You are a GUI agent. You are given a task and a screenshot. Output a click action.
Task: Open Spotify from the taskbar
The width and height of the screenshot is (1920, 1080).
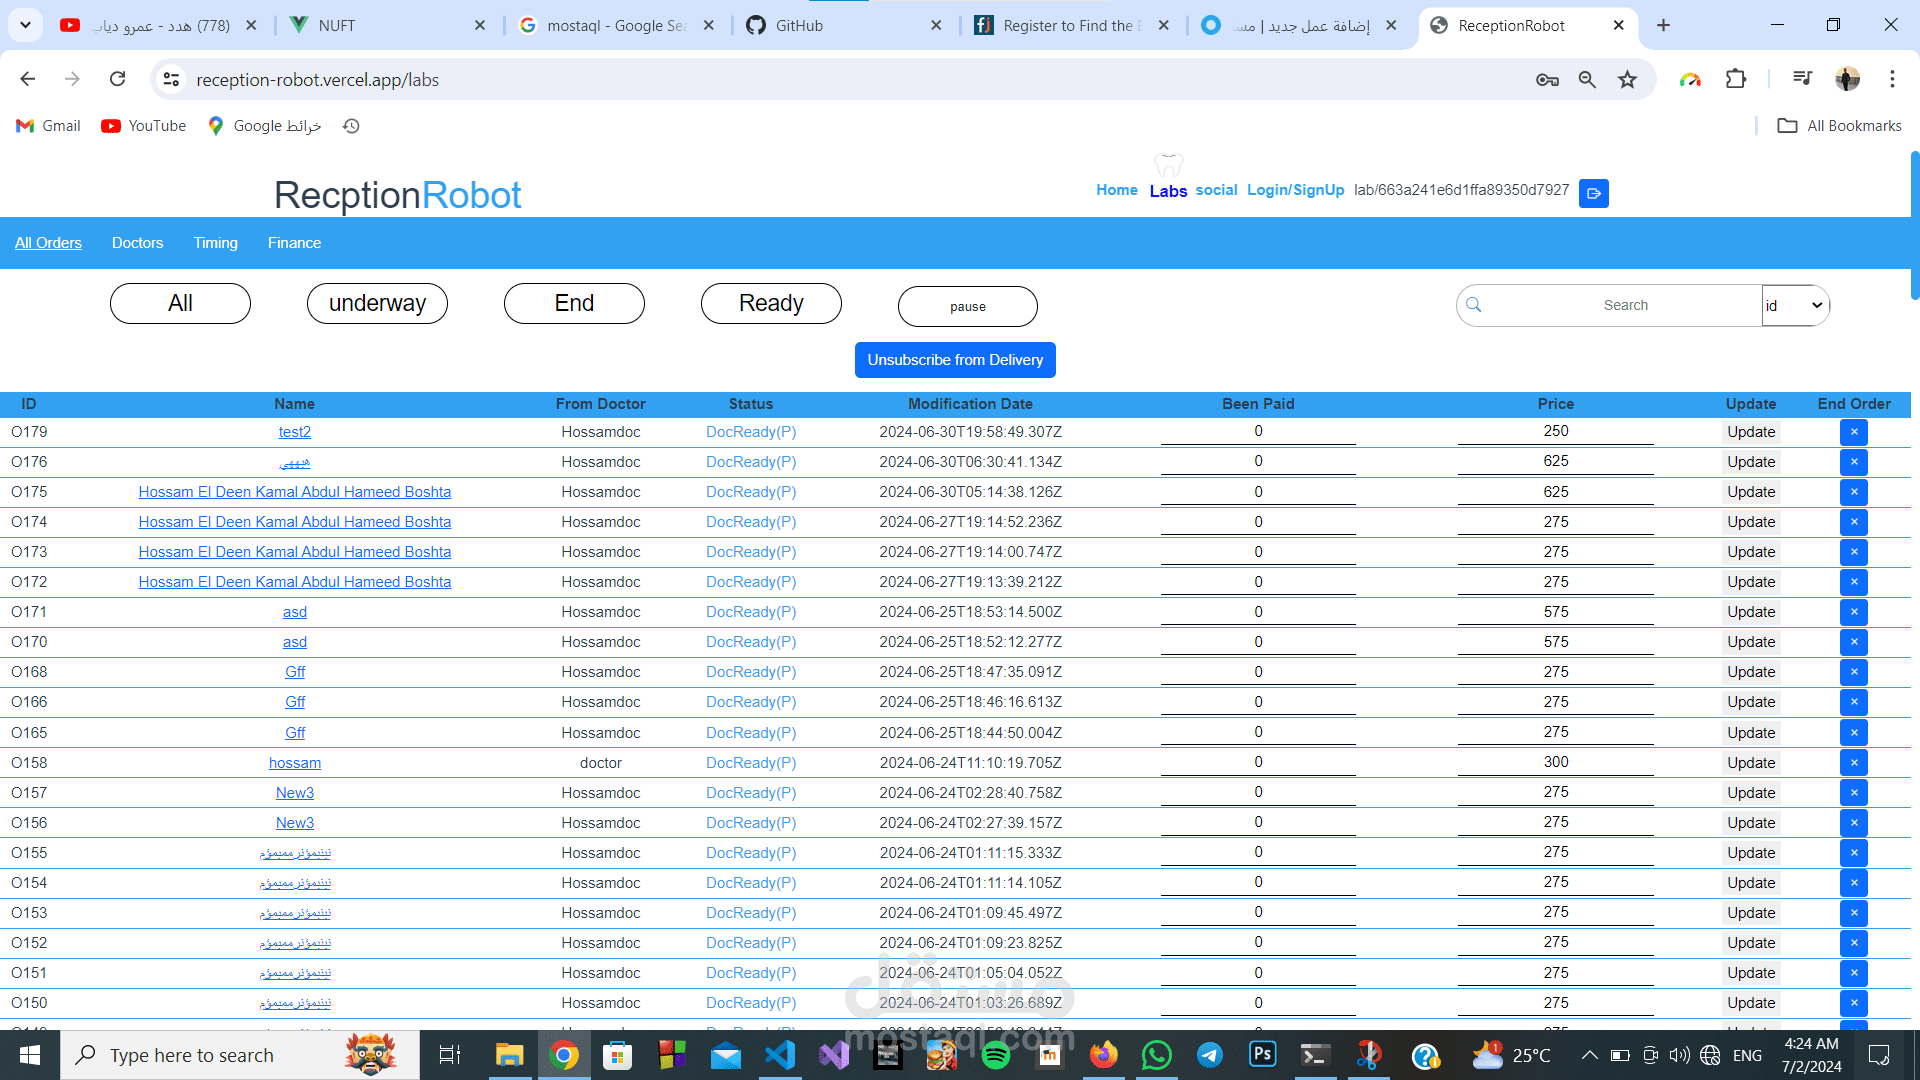995,1055
